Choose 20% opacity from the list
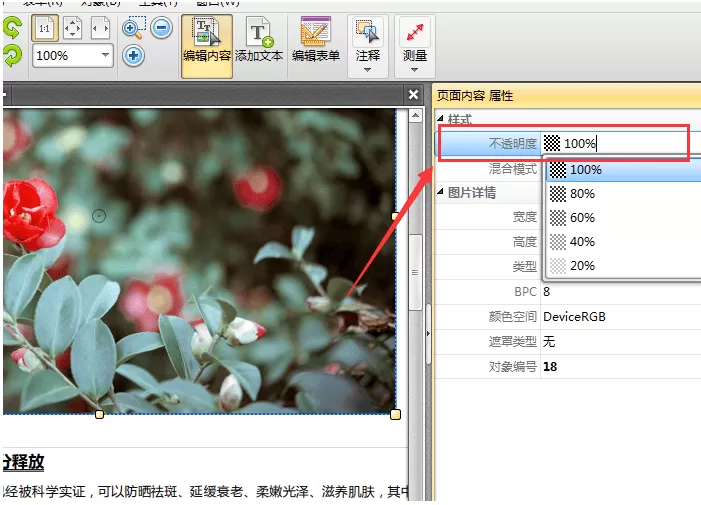This screenshot has height=505, width=701. [x=624, y=266]
